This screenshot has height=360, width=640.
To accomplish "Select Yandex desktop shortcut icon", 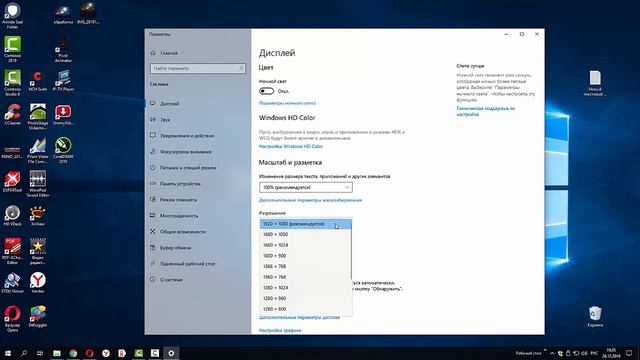I will pos(38,283).
